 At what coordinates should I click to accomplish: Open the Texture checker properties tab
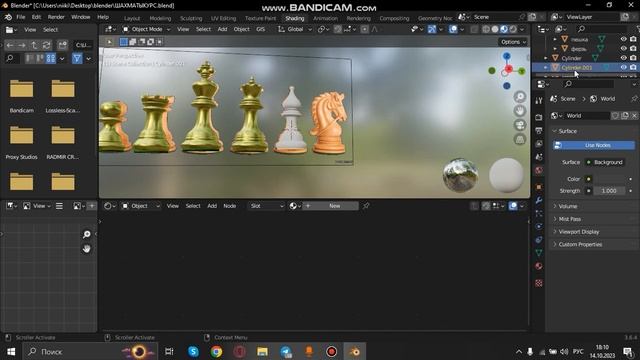click(539, 283)
